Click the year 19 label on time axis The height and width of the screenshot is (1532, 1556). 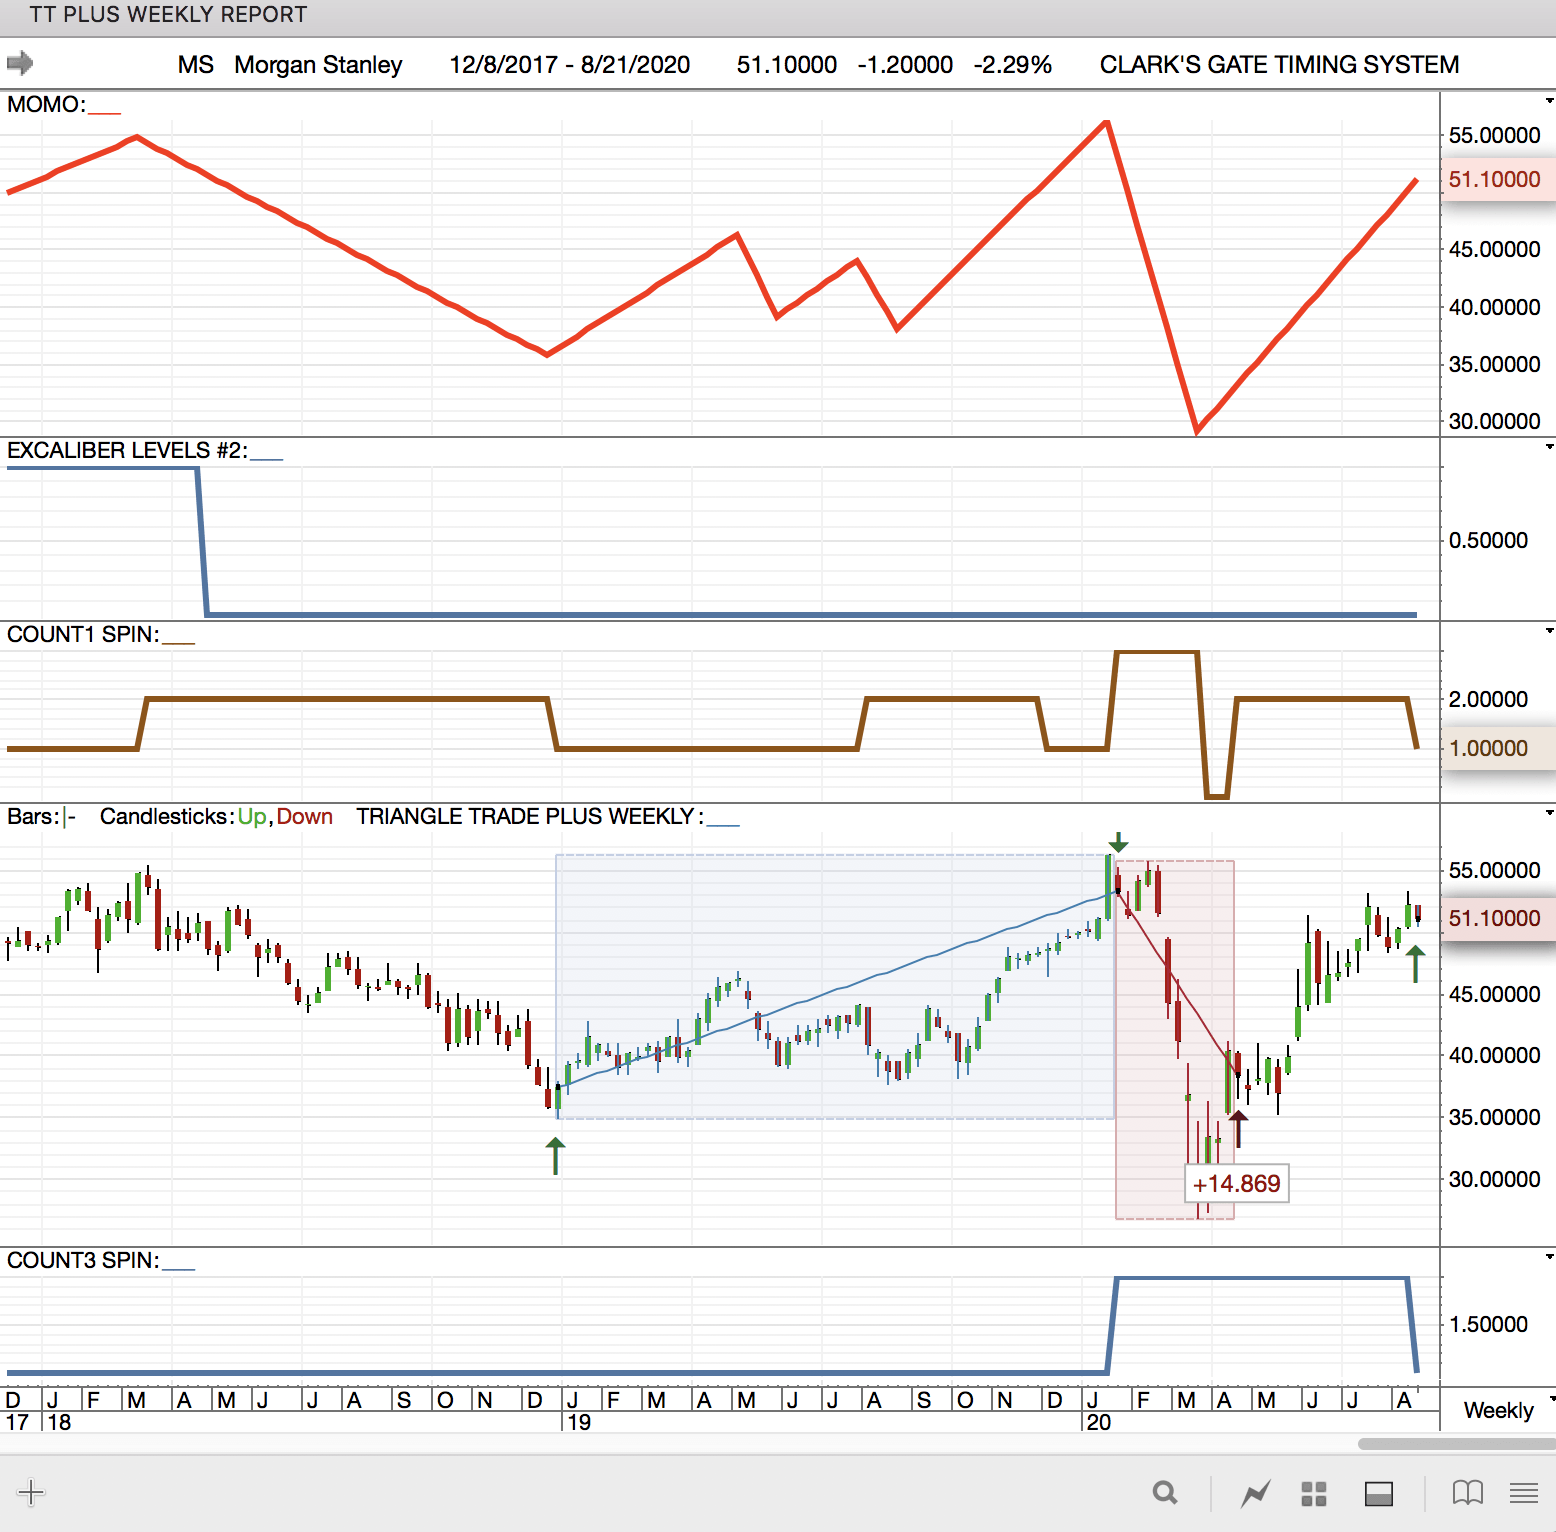coord(579,1422)
